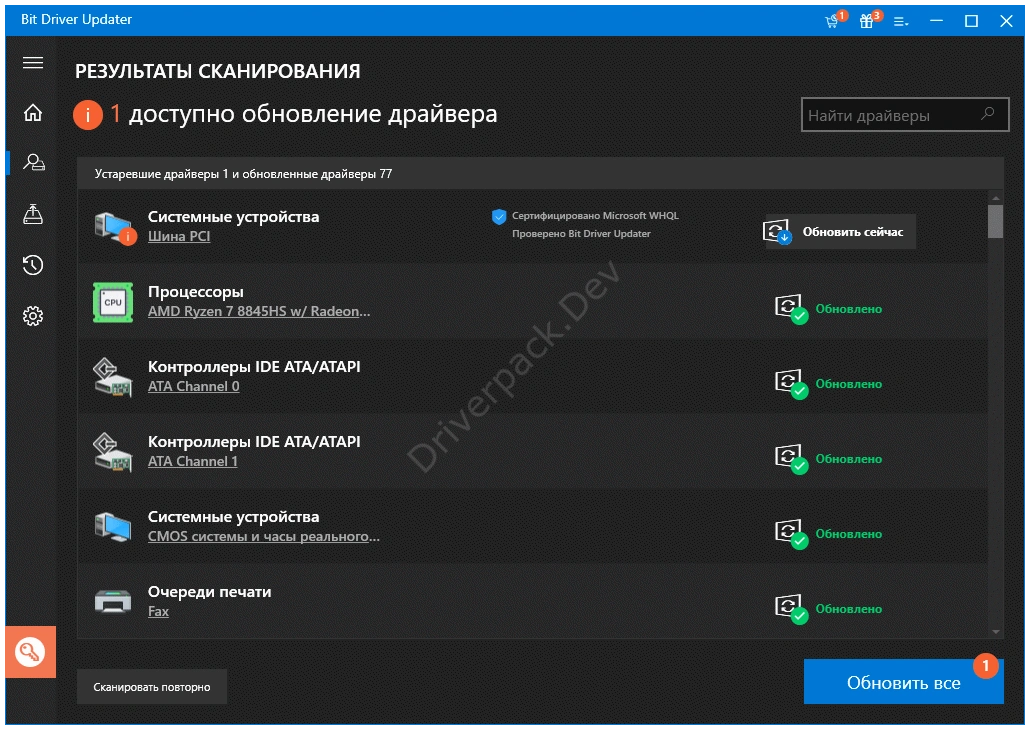
Task: Click the Процессоры category title
Action: click(195, 292)
